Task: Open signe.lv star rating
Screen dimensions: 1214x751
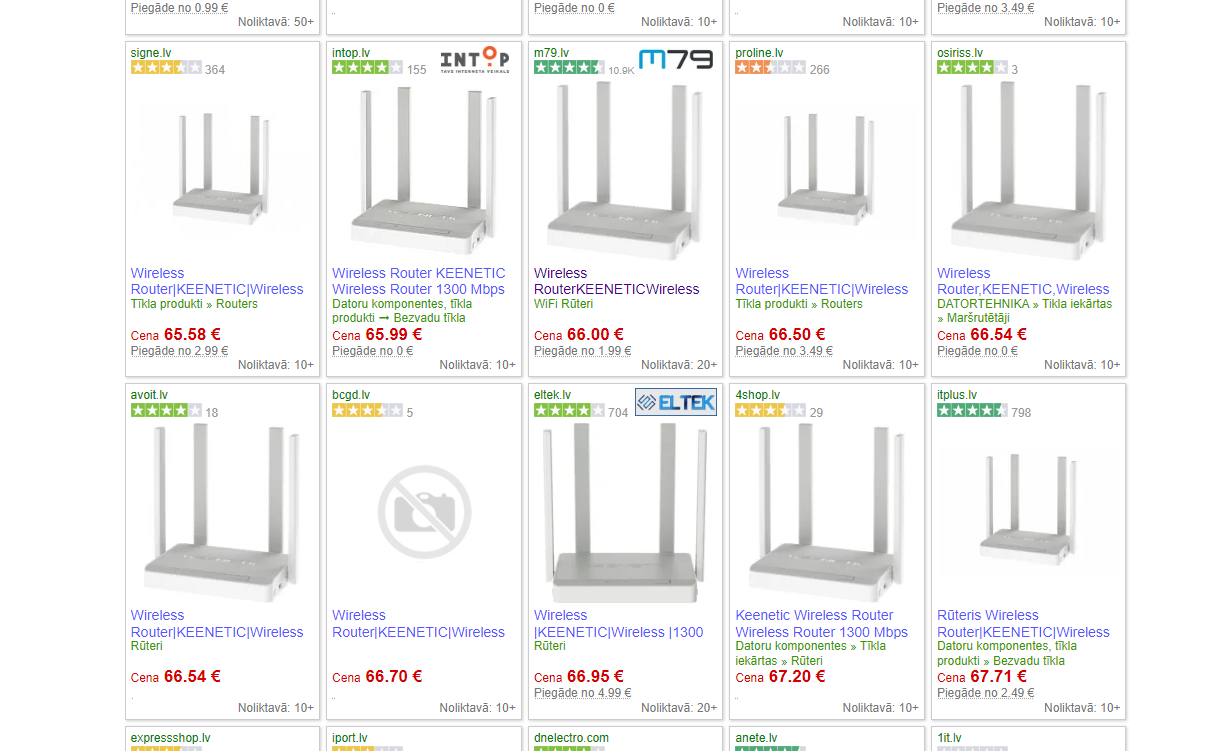Action: click(x=166, y=68)
